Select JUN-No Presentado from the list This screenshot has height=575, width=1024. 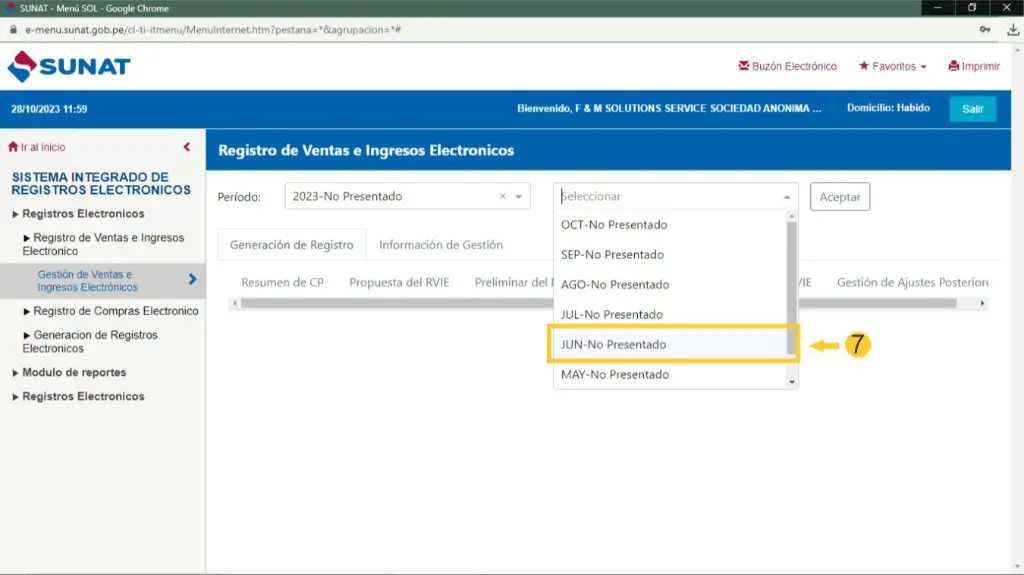(x=613, y=344)
